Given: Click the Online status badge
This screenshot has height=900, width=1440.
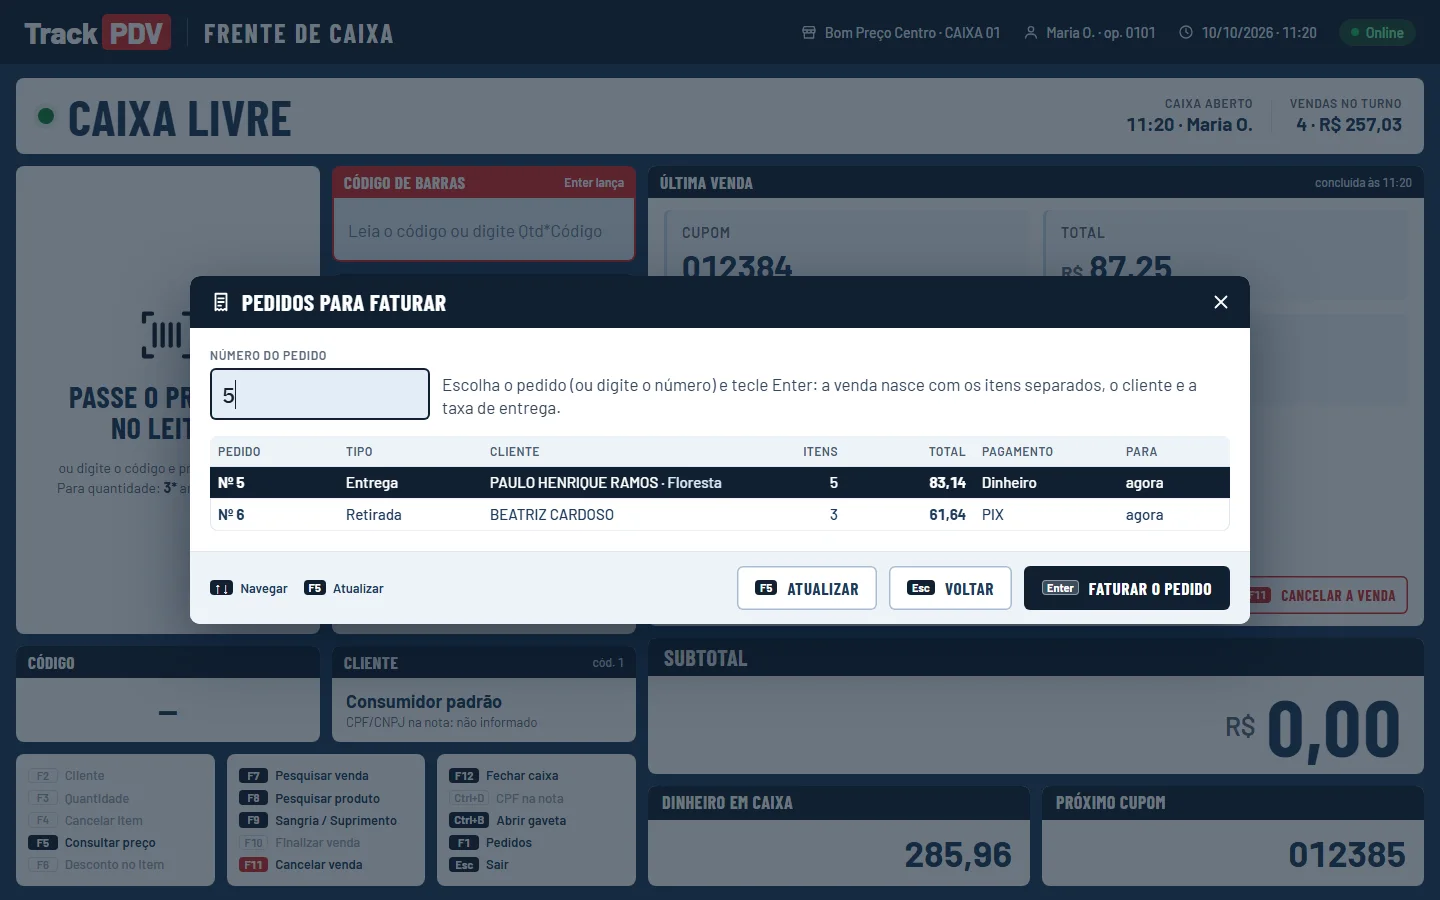Looking at the screenshot, I should pyautogui.click(x=1377, y=33).
